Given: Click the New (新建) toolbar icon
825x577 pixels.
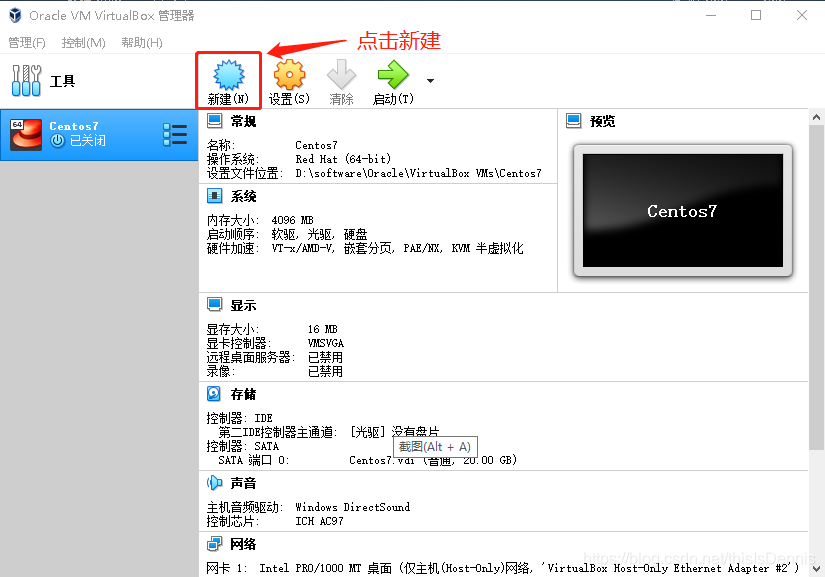Looking at the screenshot, I should (228, 75).
